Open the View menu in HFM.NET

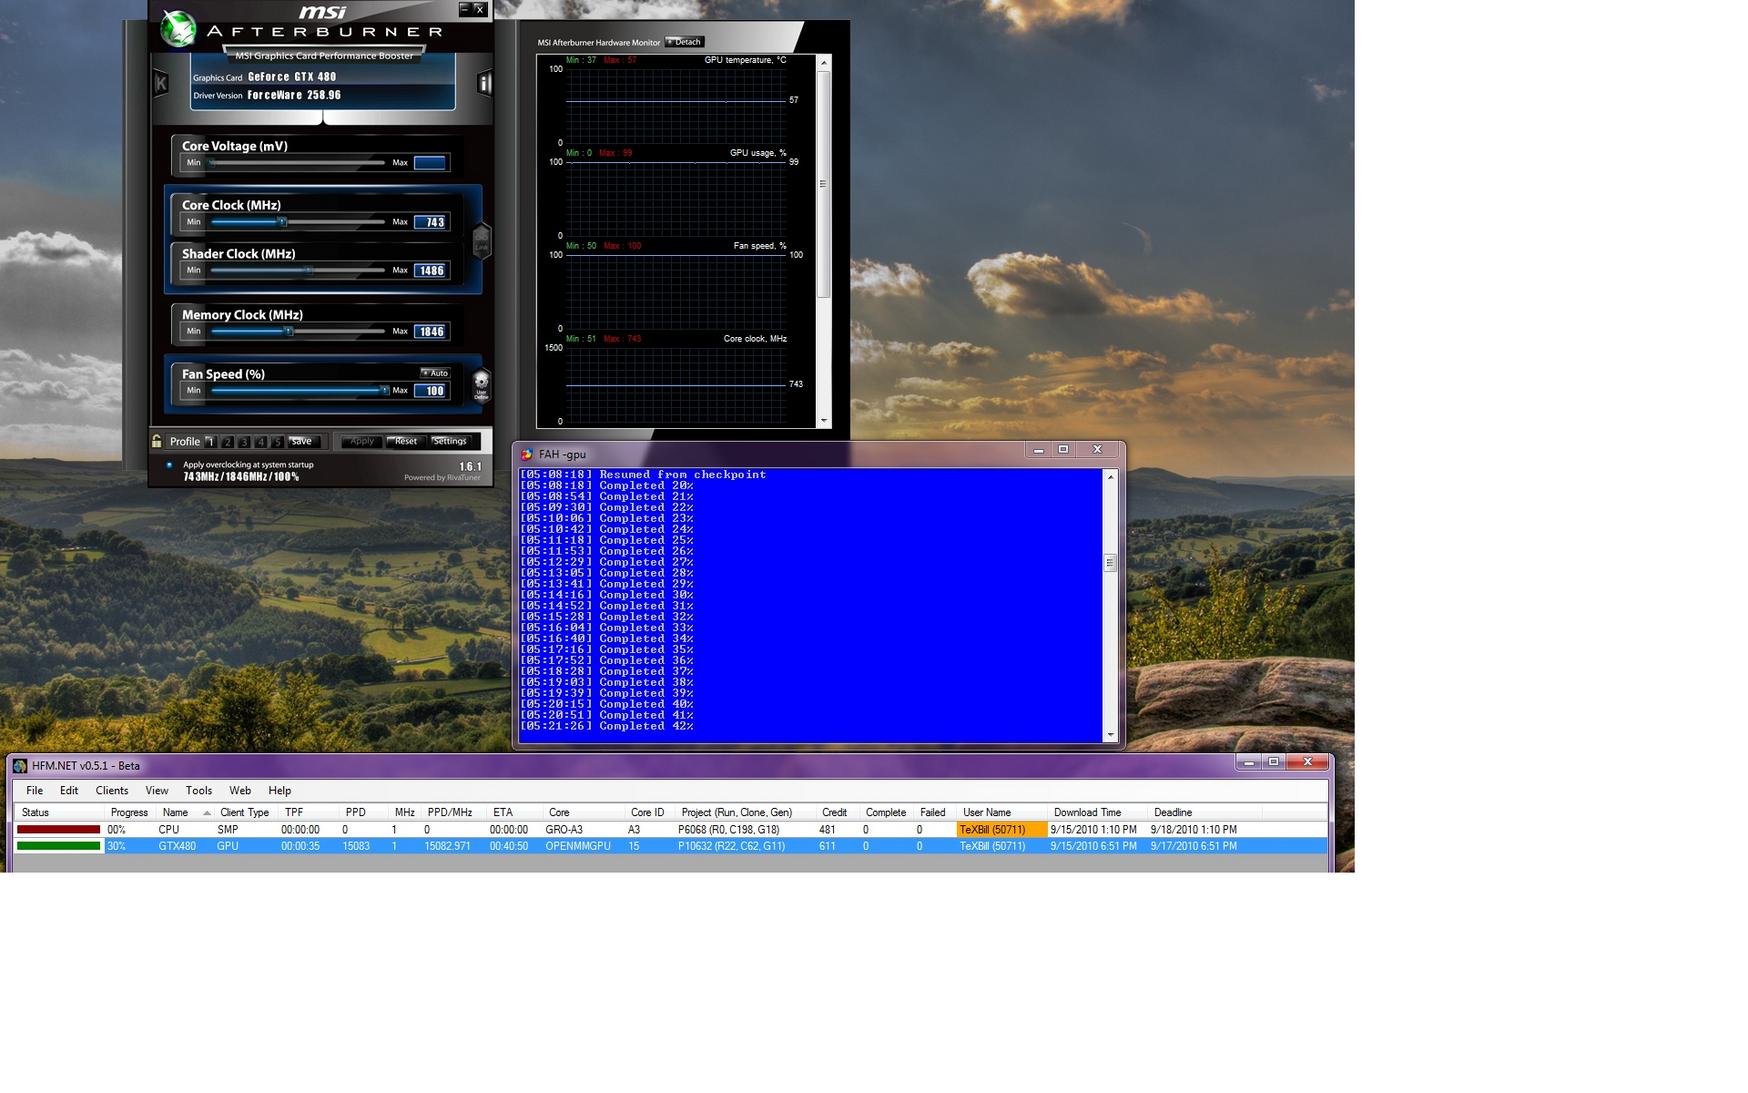157,790
